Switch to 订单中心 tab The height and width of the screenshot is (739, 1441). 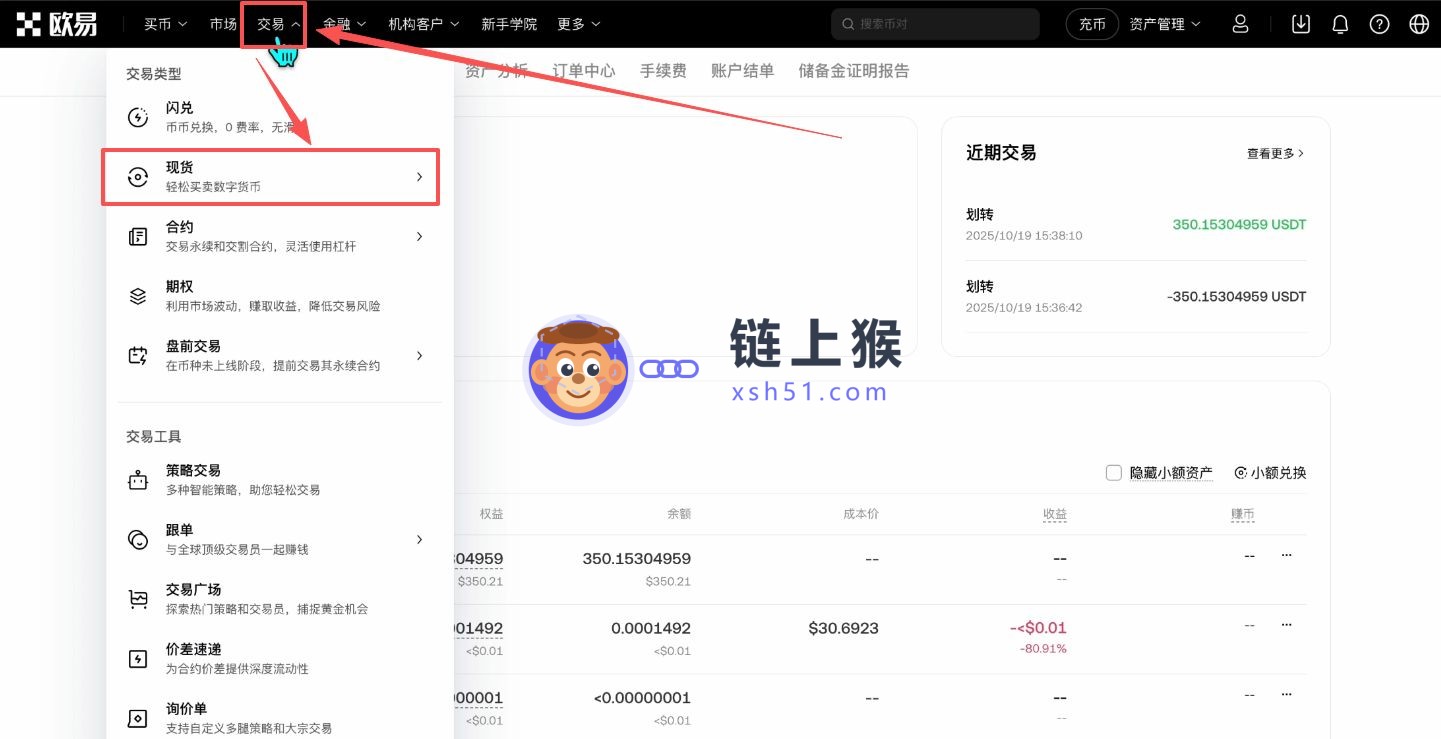pos(584,71)
